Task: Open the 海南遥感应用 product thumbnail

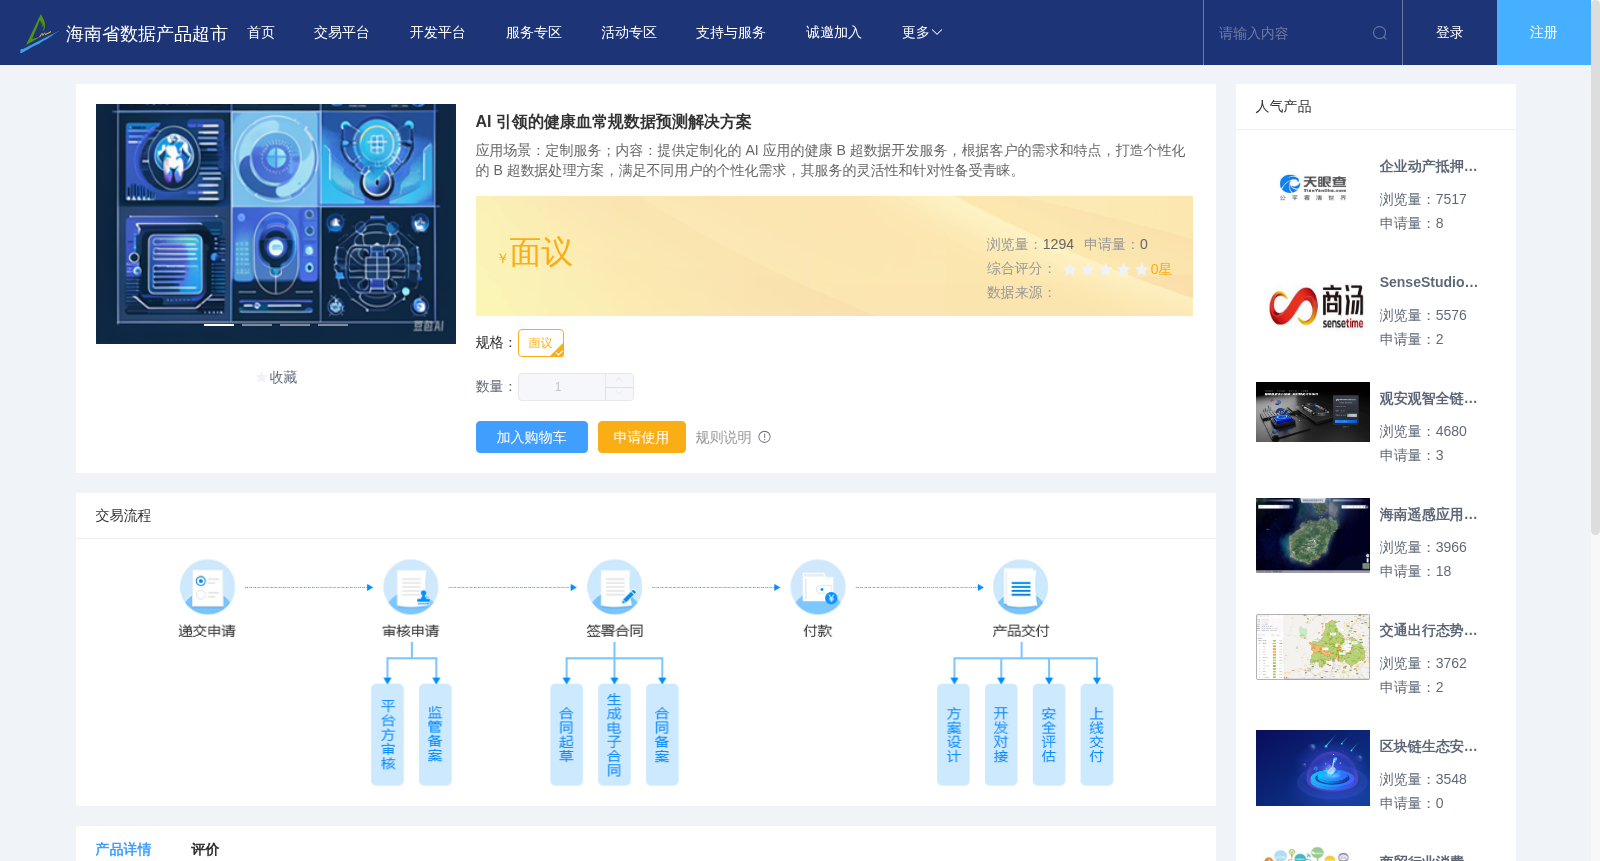Action: point(1313,535)
